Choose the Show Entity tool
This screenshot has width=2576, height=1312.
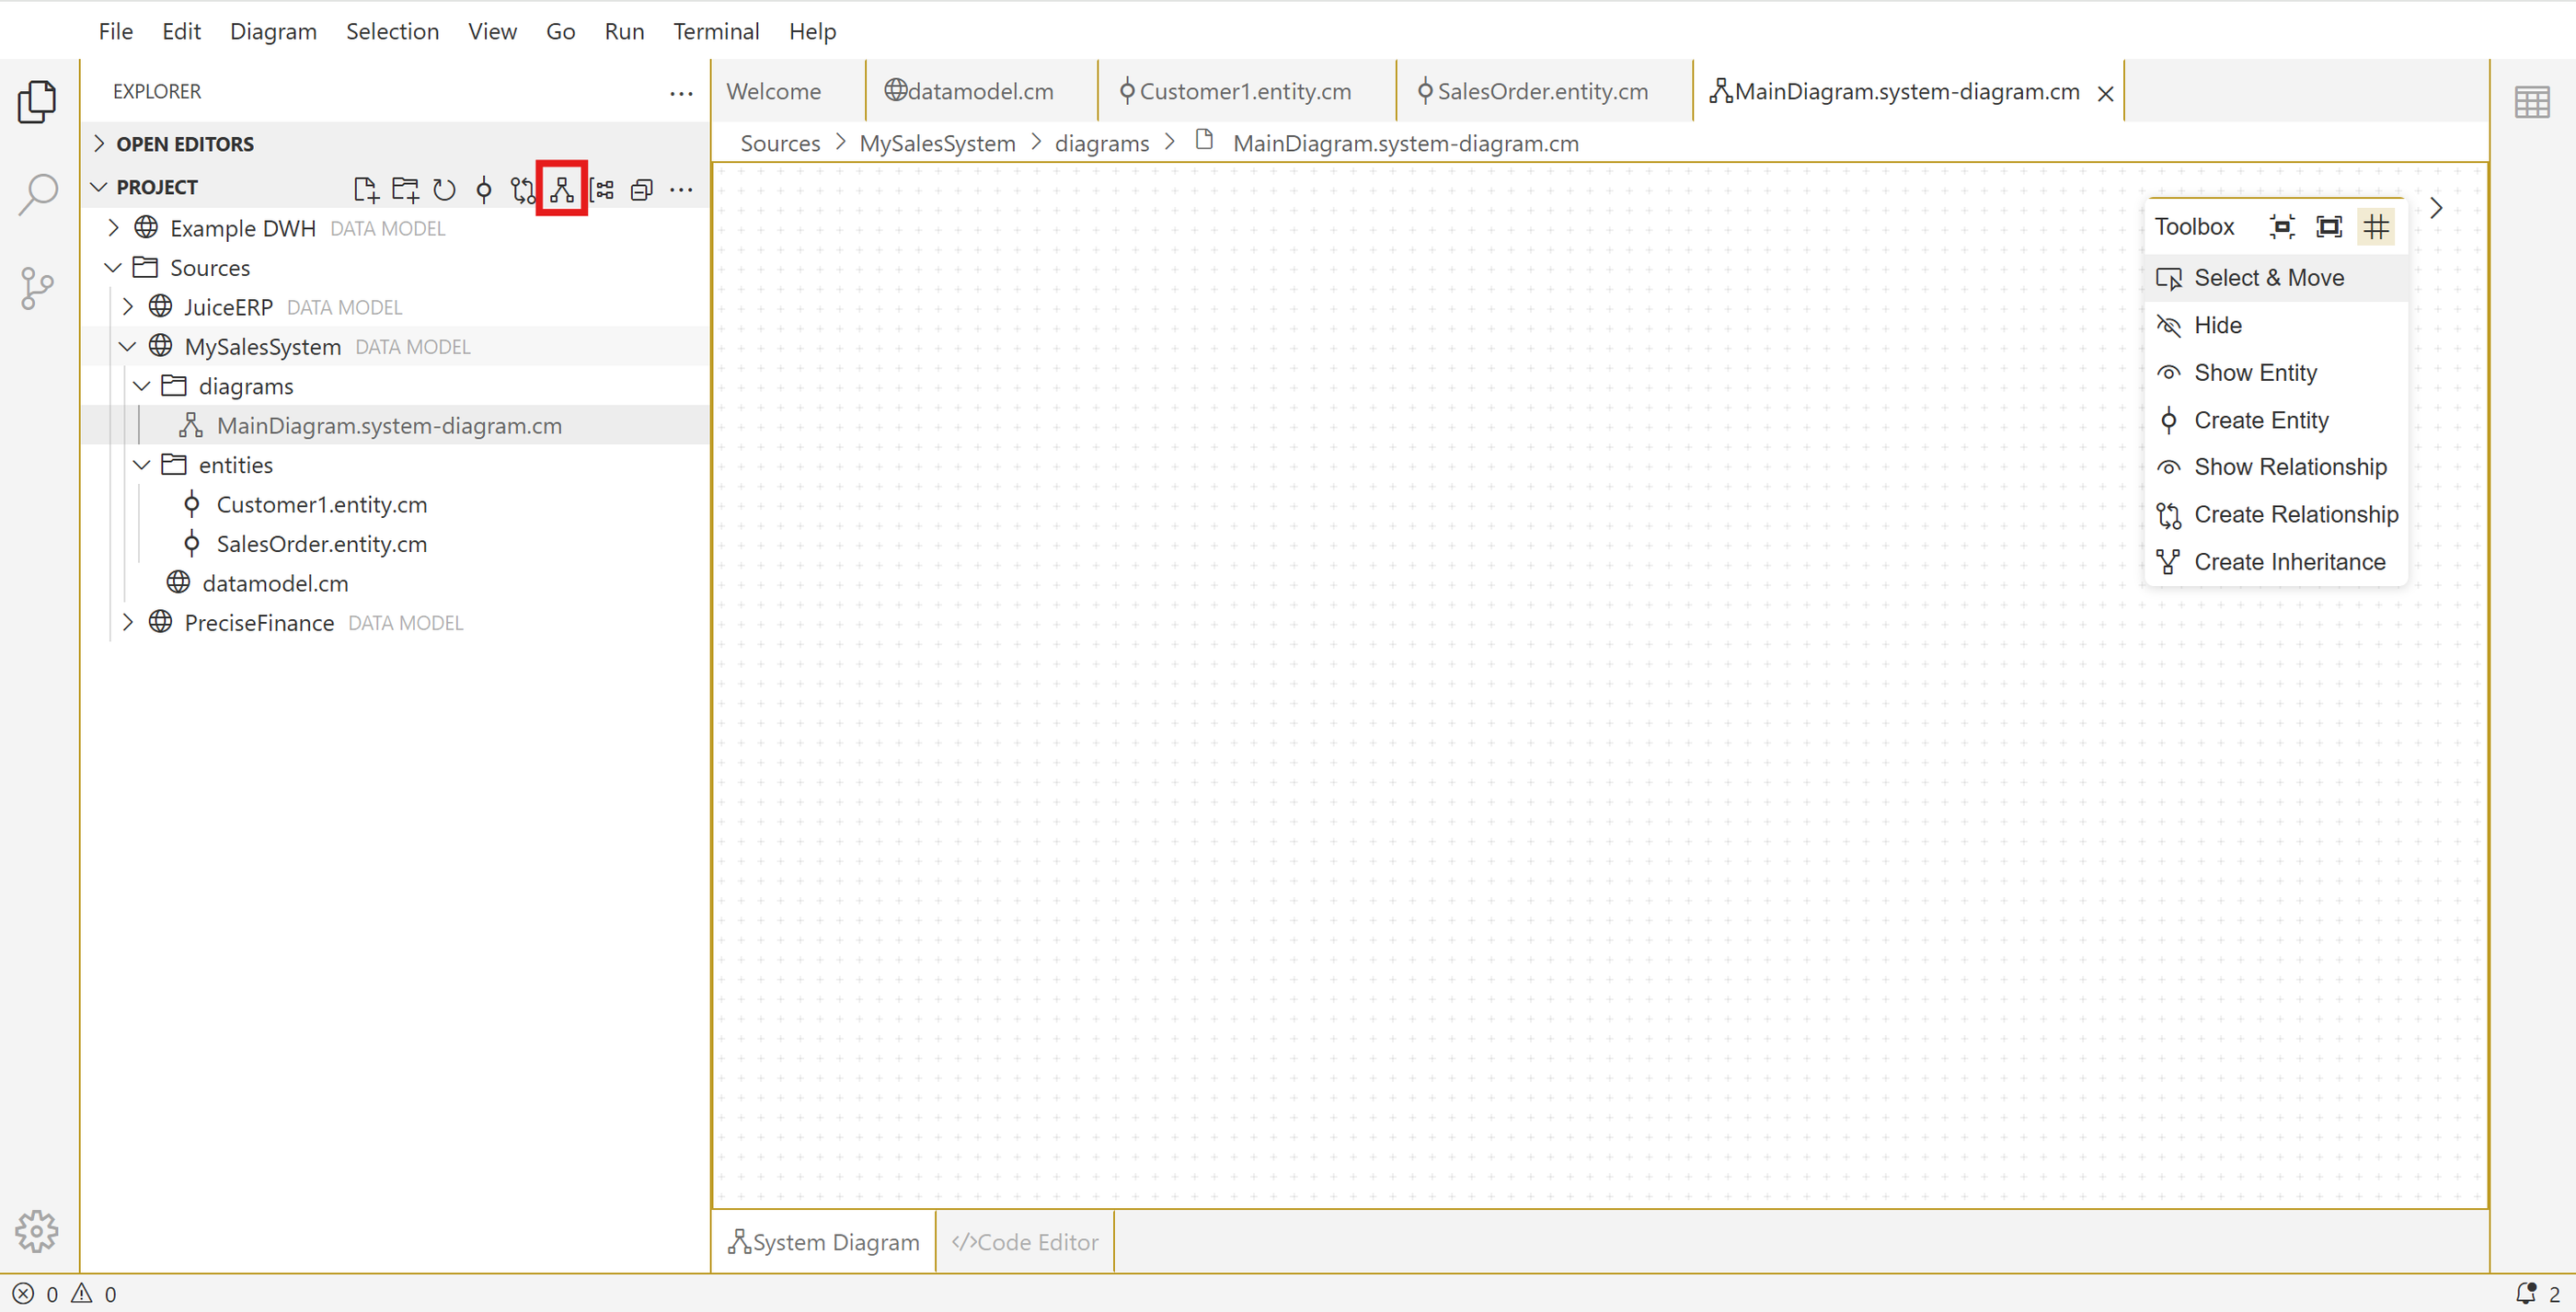tap(2254, 373)
